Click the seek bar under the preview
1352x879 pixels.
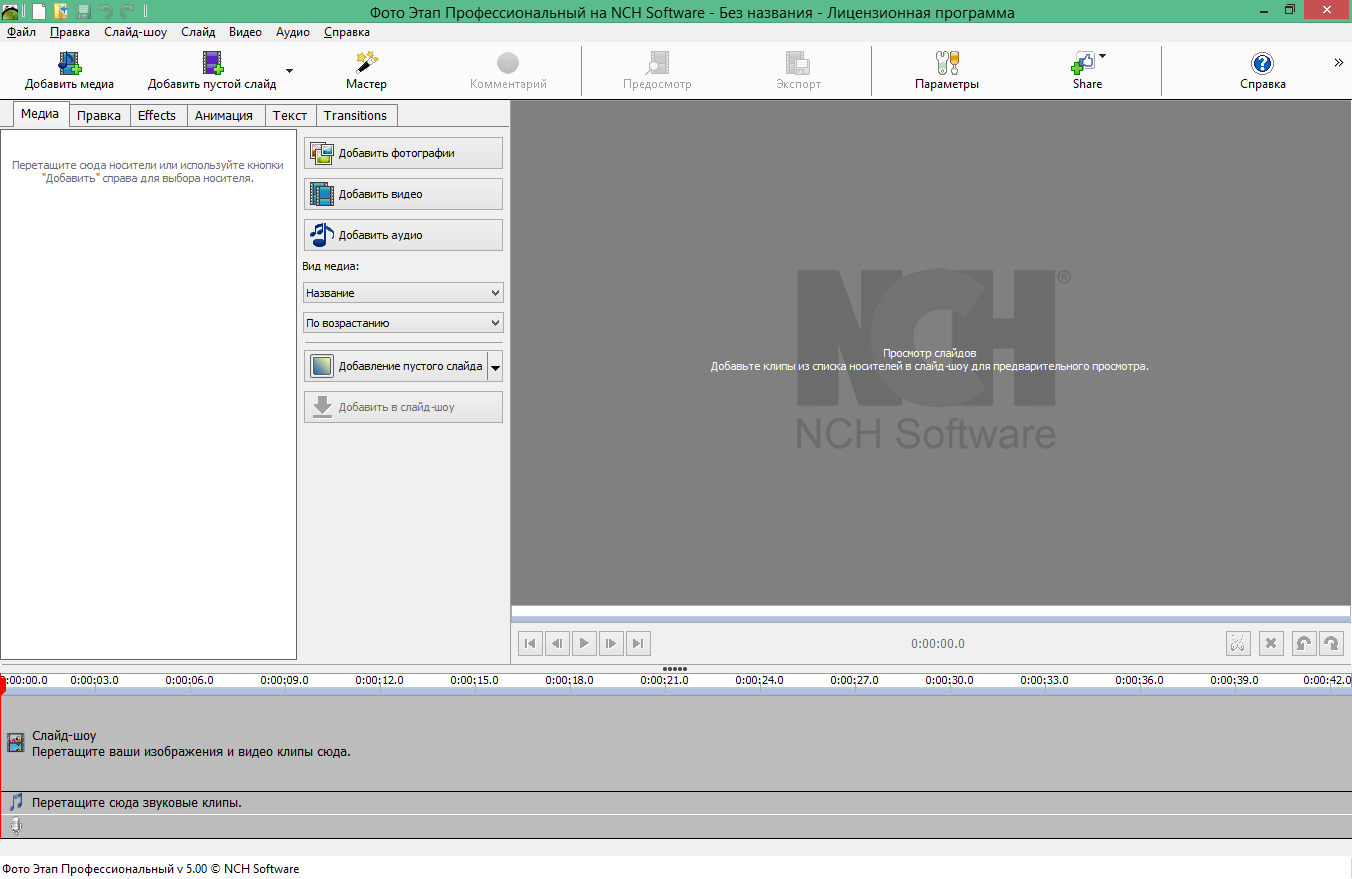coord(930,610)
